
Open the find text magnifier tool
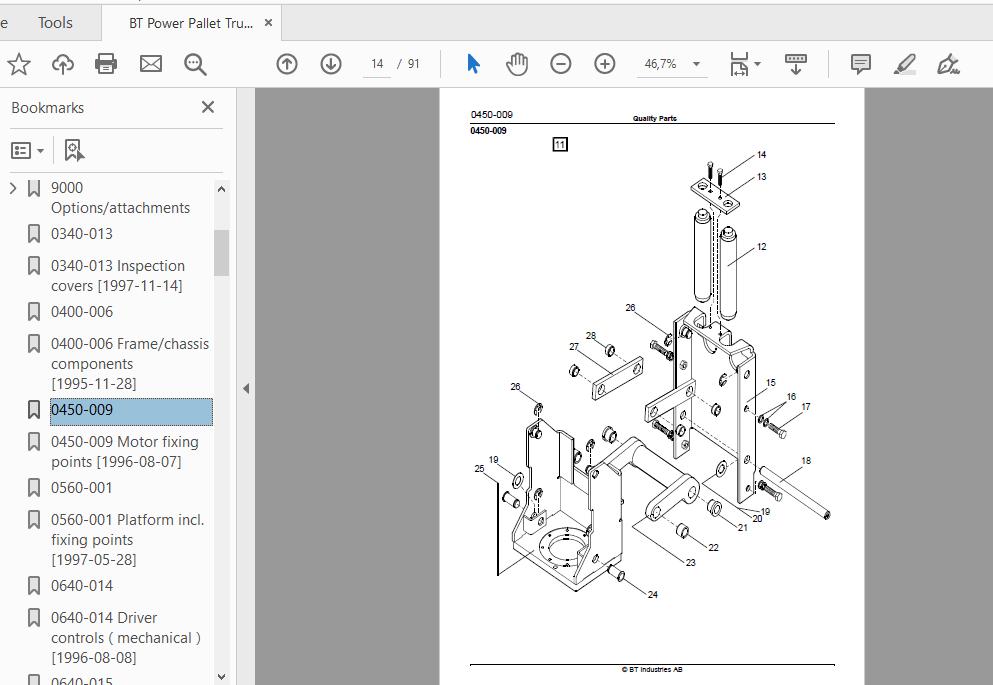(x=195, y=64)
